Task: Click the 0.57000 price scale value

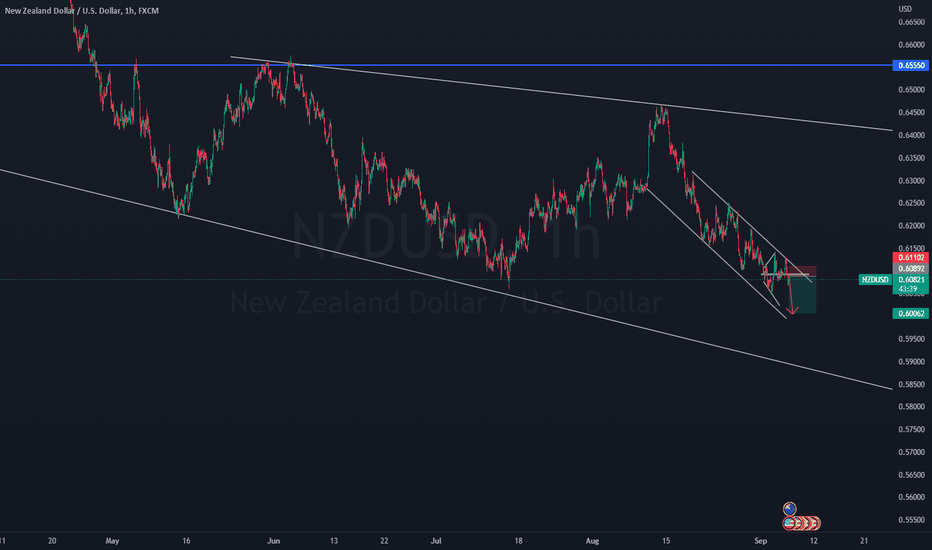Action: pos(911,452)
